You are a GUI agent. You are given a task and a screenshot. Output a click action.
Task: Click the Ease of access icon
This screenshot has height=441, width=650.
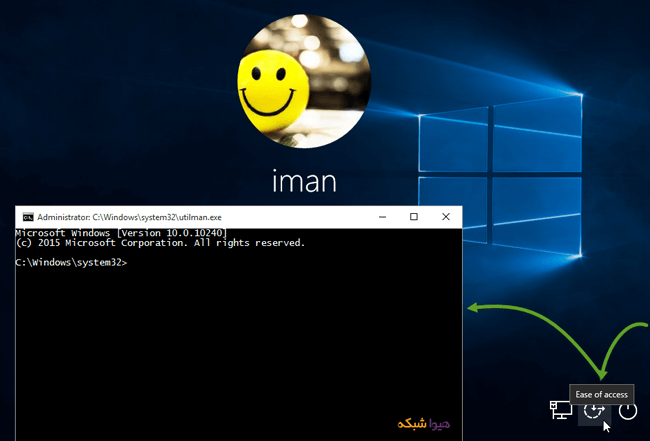pos(594,410)
